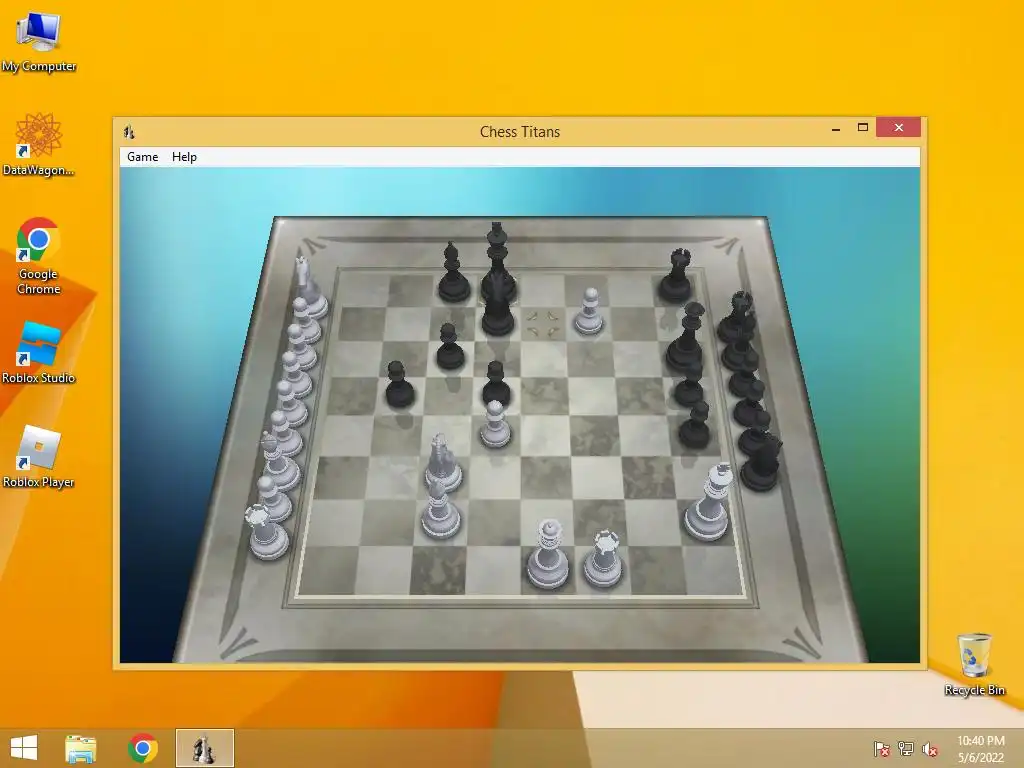
Task: Launch Chrome from the taskbar
Action: (142, 748)
